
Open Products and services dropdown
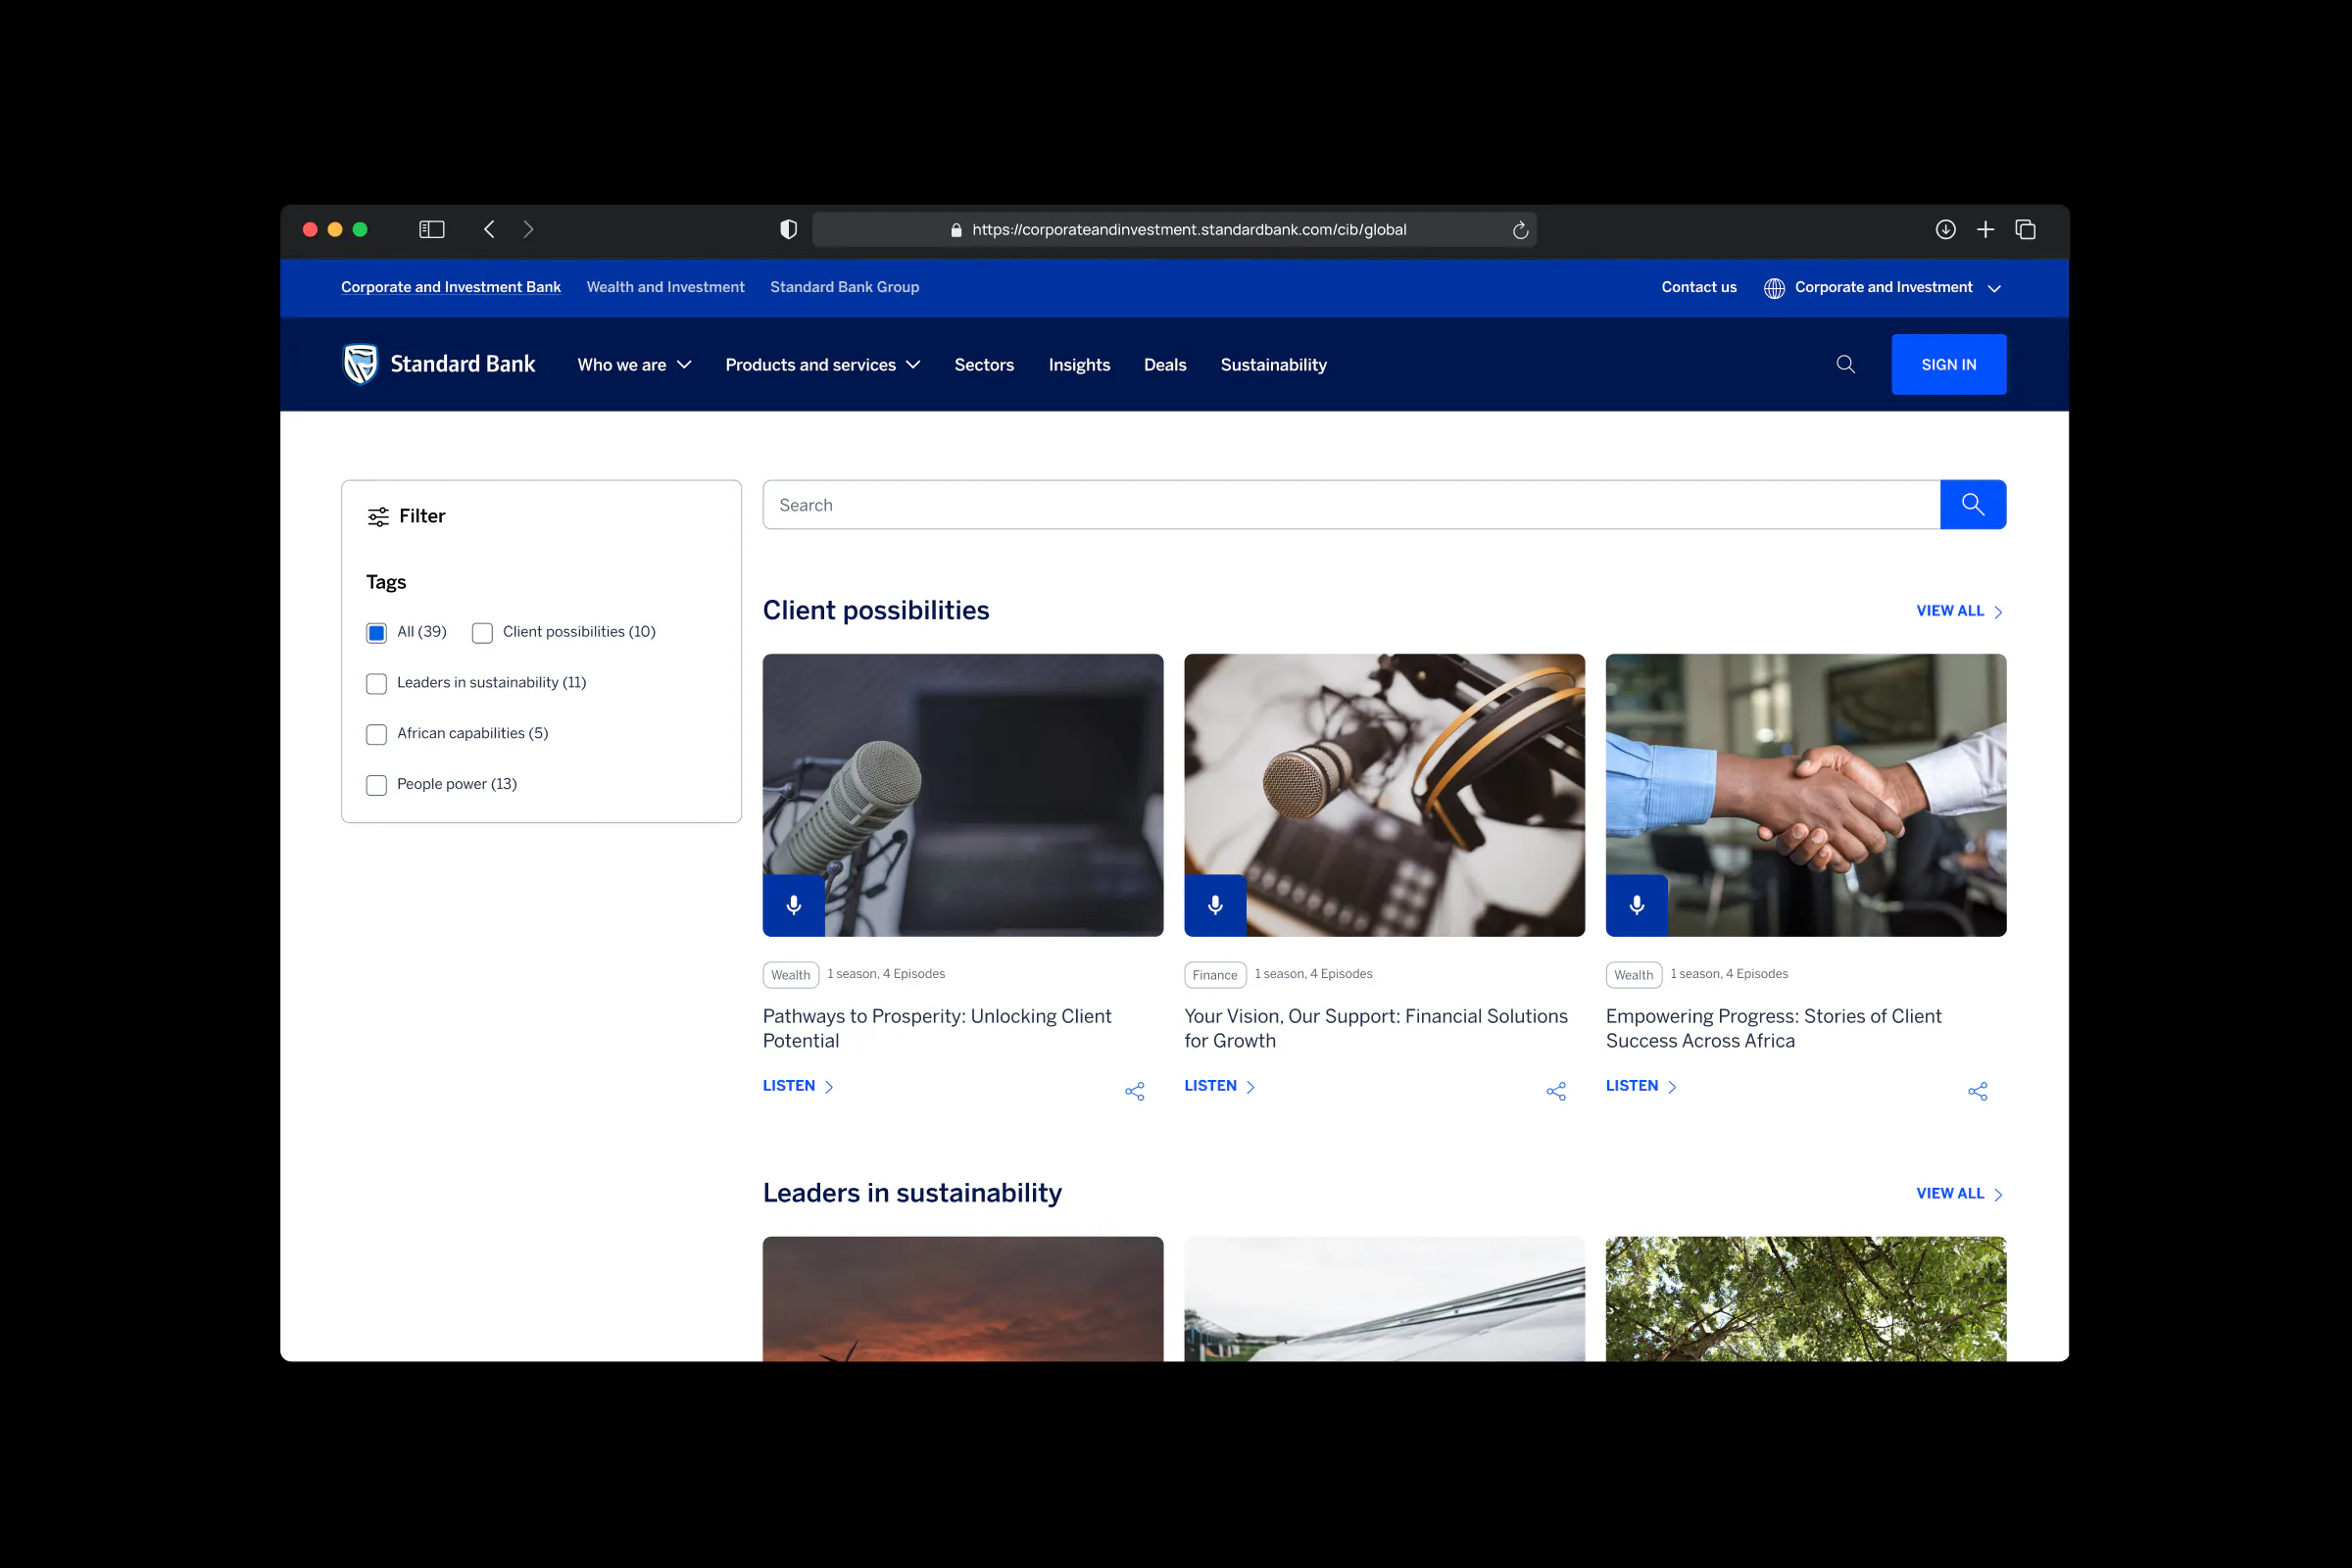click(x=822, y=365)
